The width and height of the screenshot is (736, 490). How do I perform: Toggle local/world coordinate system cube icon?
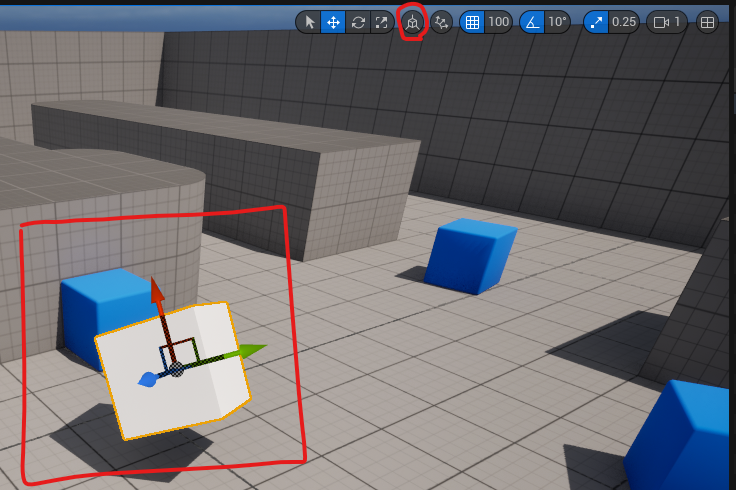[x=413, y=22]
